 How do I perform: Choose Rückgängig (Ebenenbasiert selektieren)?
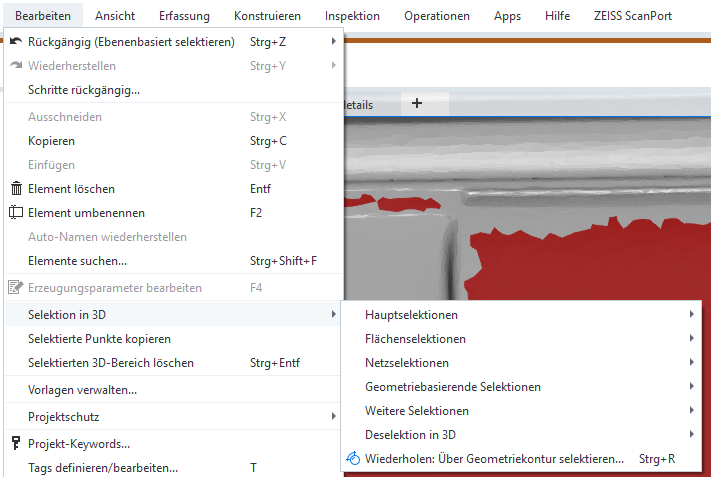click(x=173, y=42)
